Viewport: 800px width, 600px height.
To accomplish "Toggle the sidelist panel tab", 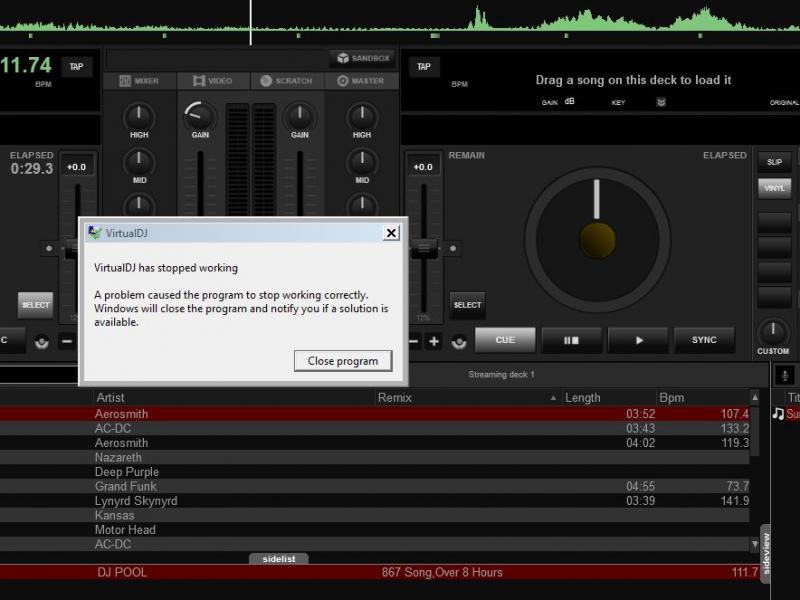I will tap(278, 559).
